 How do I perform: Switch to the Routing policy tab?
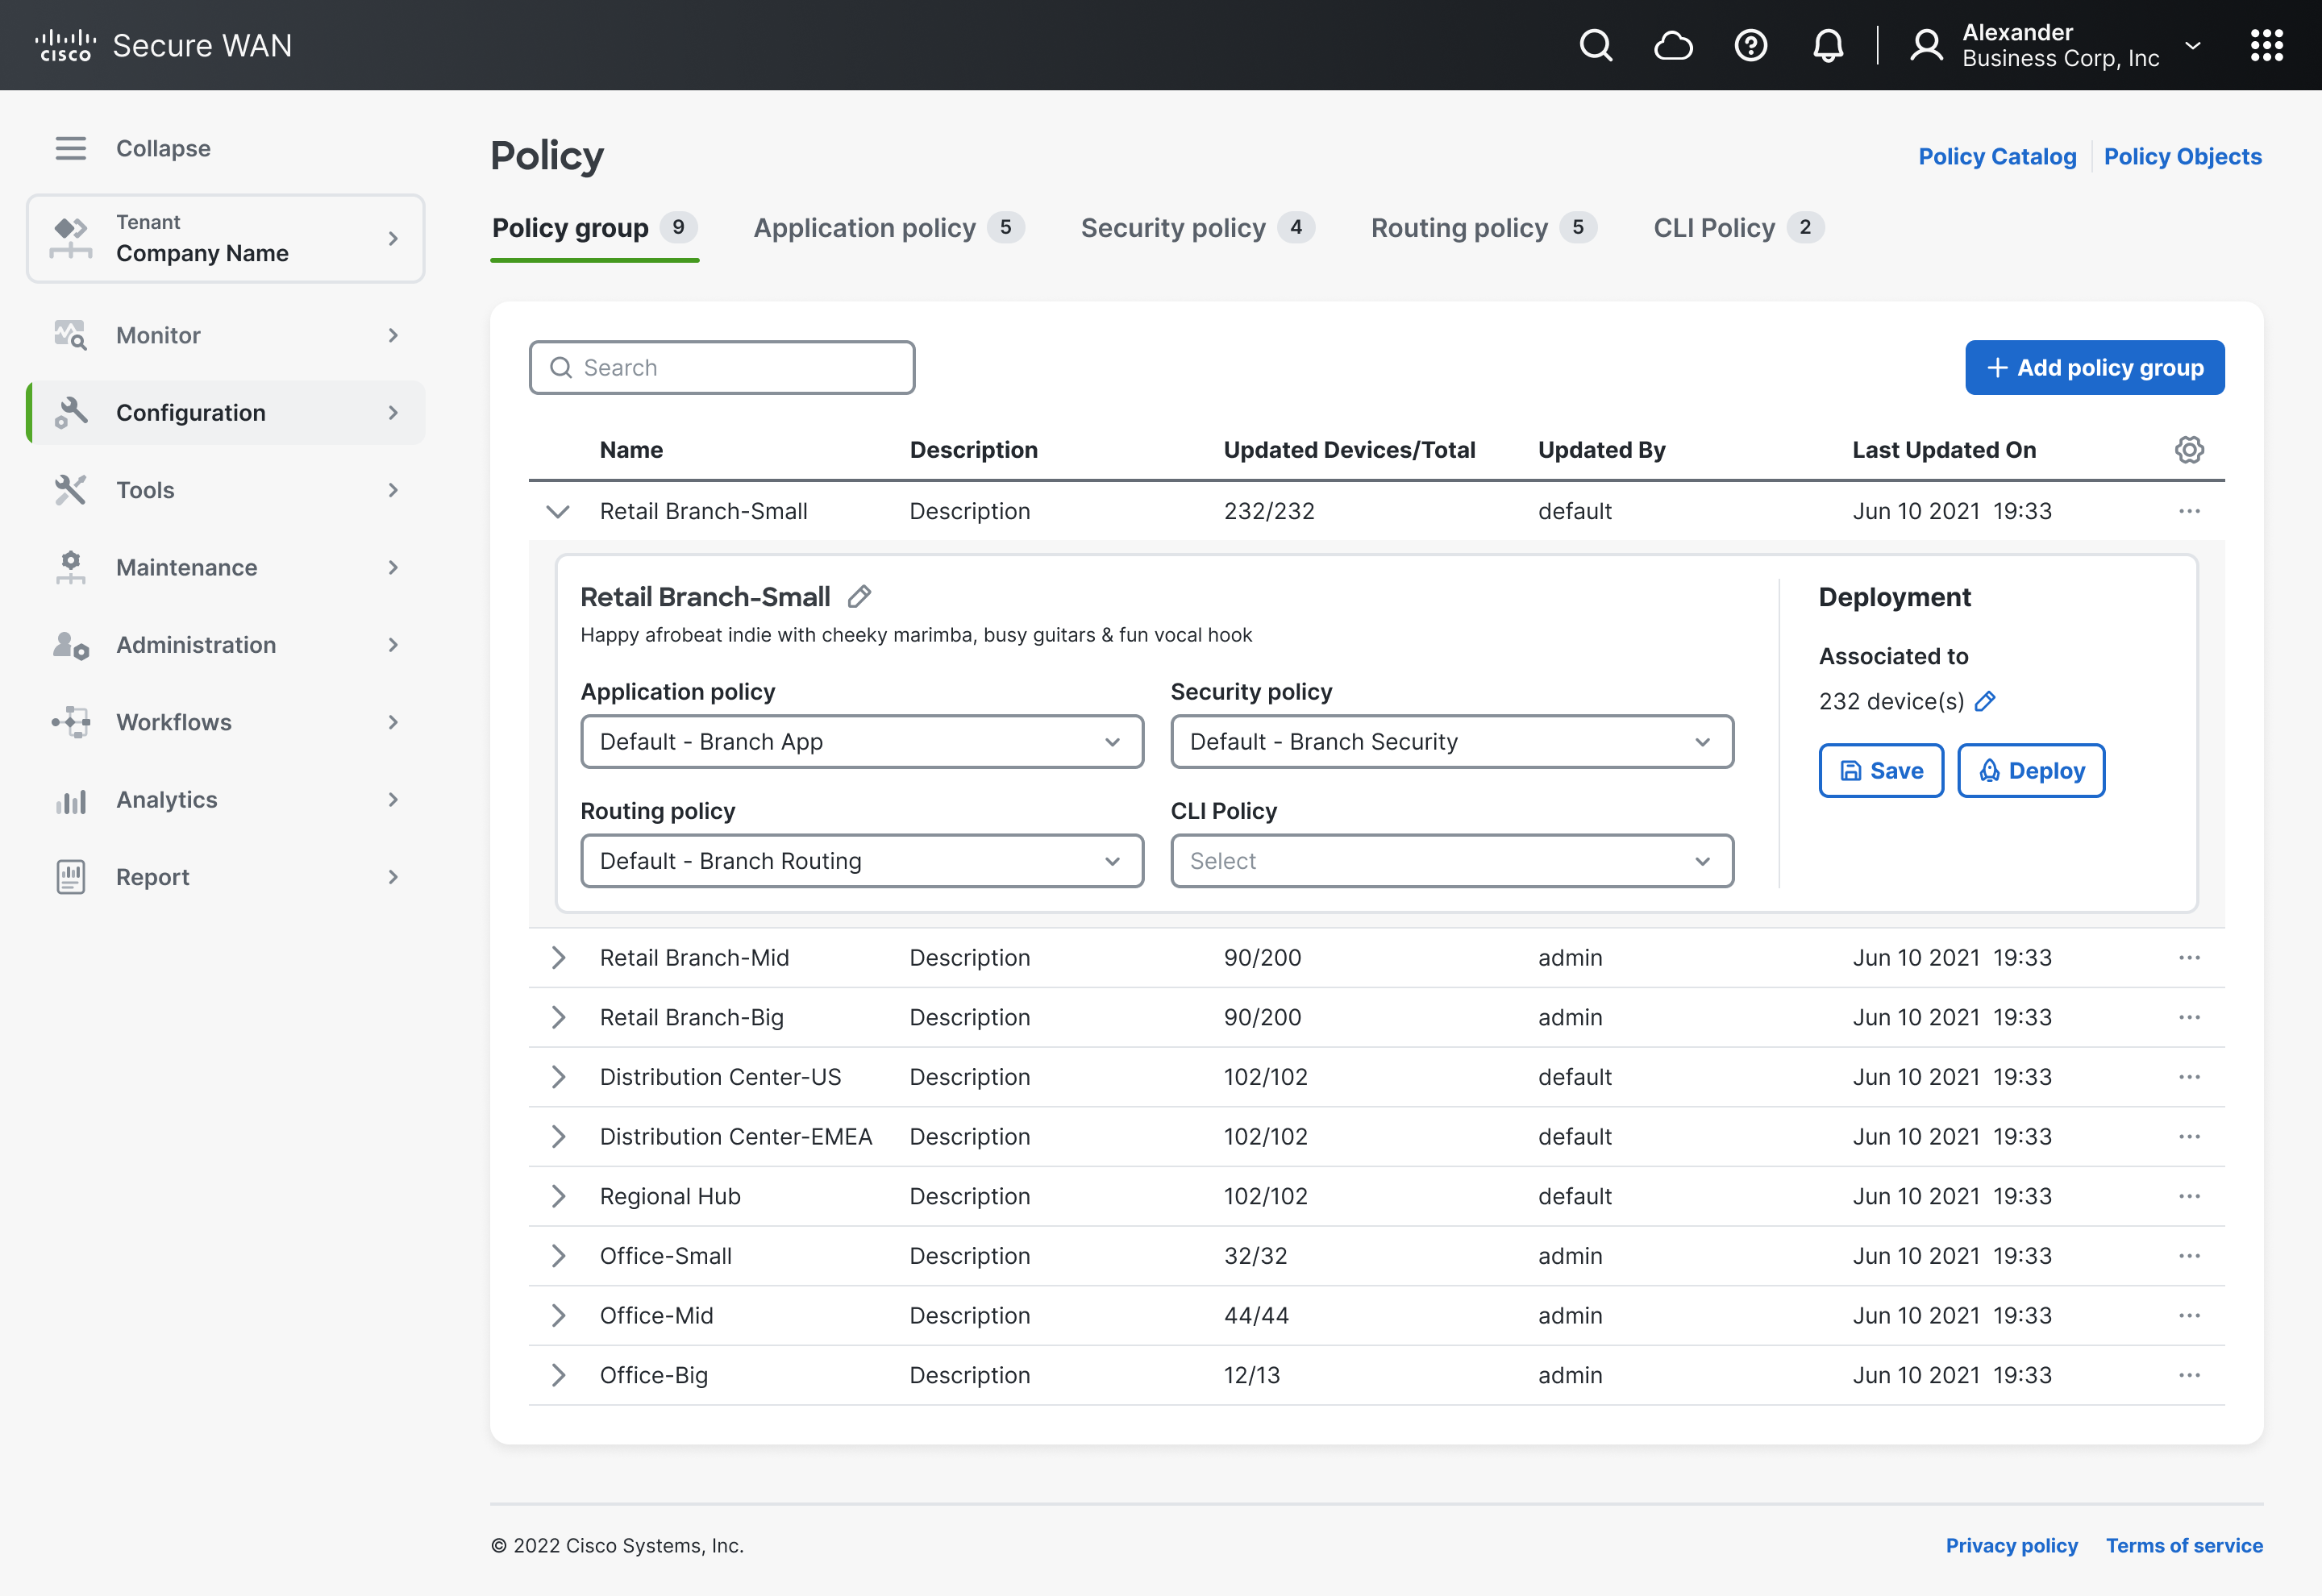click(1484, 229)
